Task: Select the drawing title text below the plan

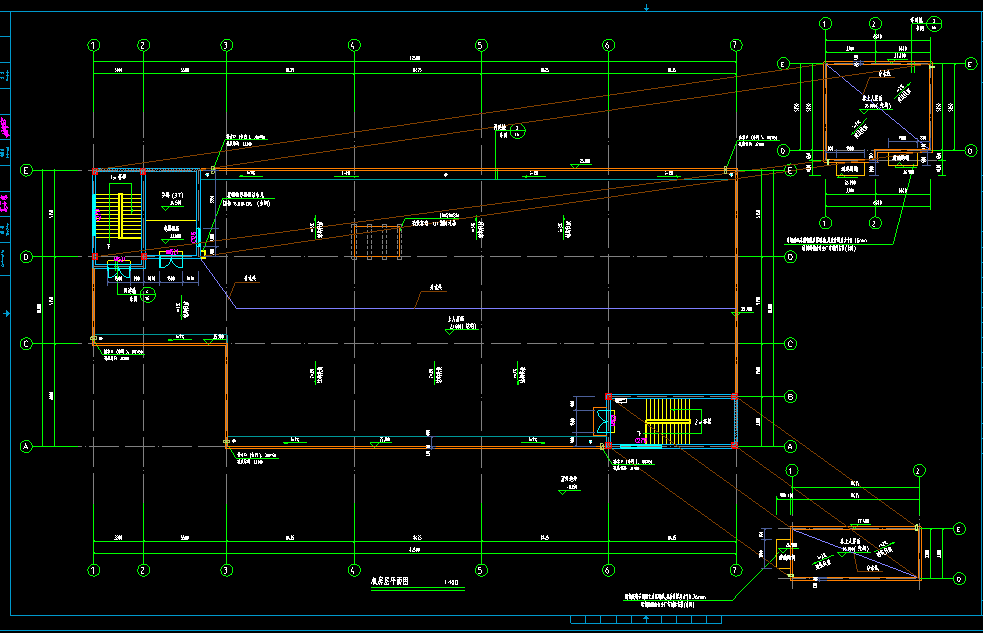Action: click(392, 581)
